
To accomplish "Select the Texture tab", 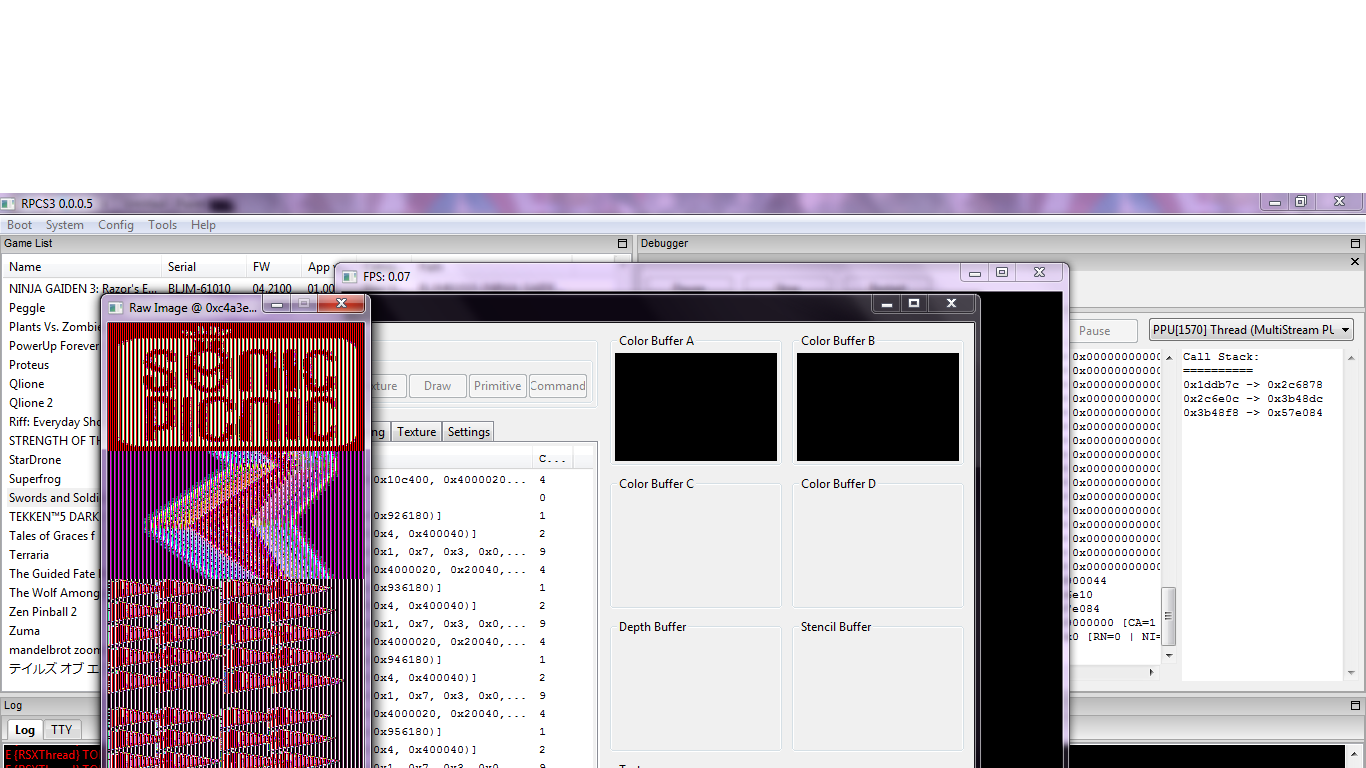I will 416,432.
